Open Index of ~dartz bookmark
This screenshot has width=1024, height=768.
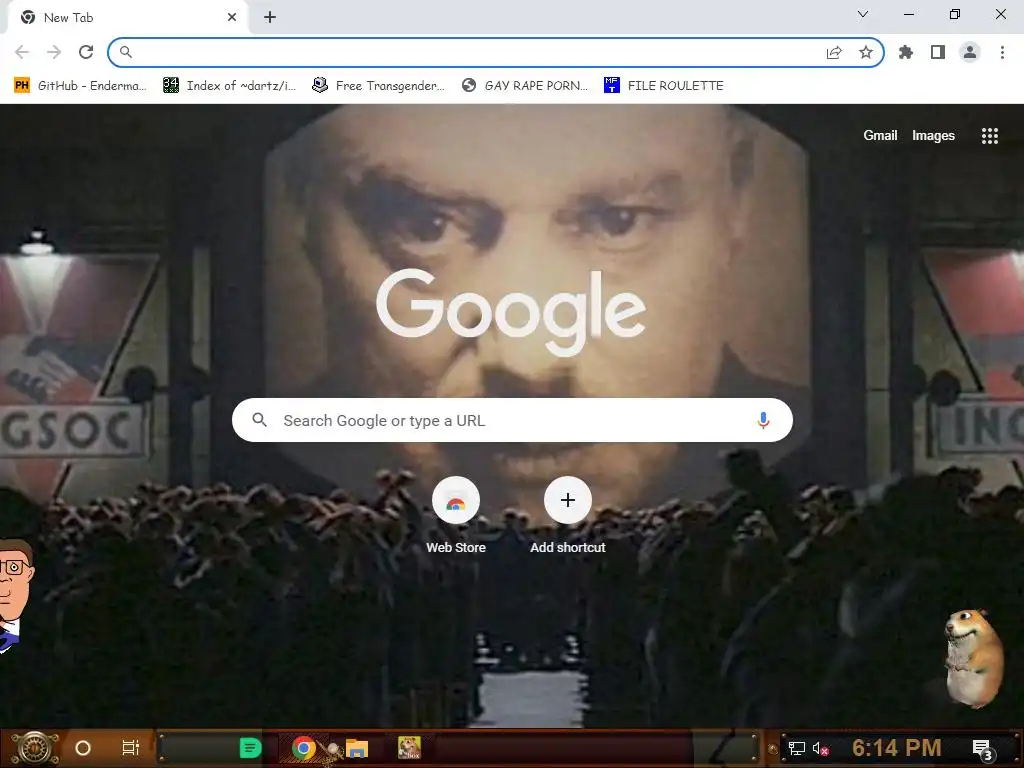[229, 86]
